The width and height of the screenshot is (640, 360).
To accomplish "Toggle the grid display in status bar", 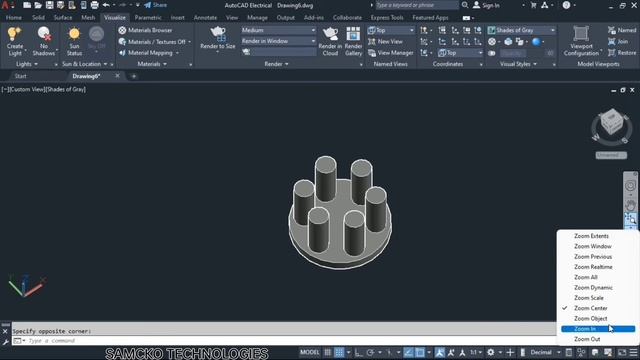I will (x=327, y=352).
